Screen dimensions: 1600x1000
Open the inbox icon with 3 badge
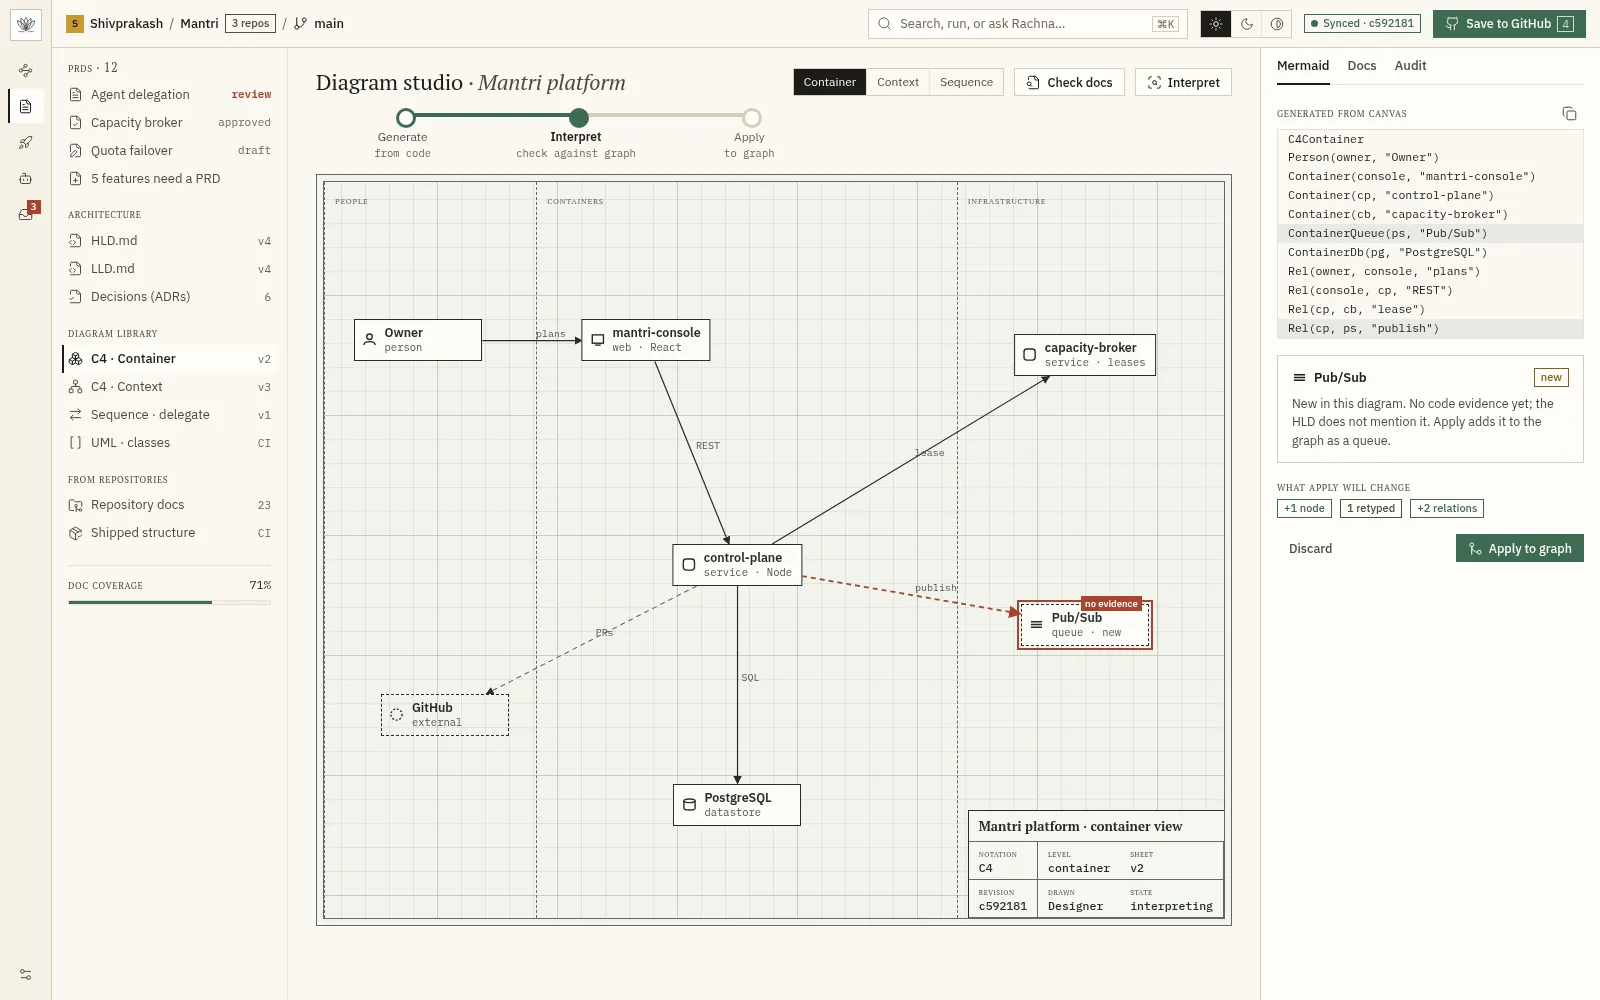click(26, 213)
